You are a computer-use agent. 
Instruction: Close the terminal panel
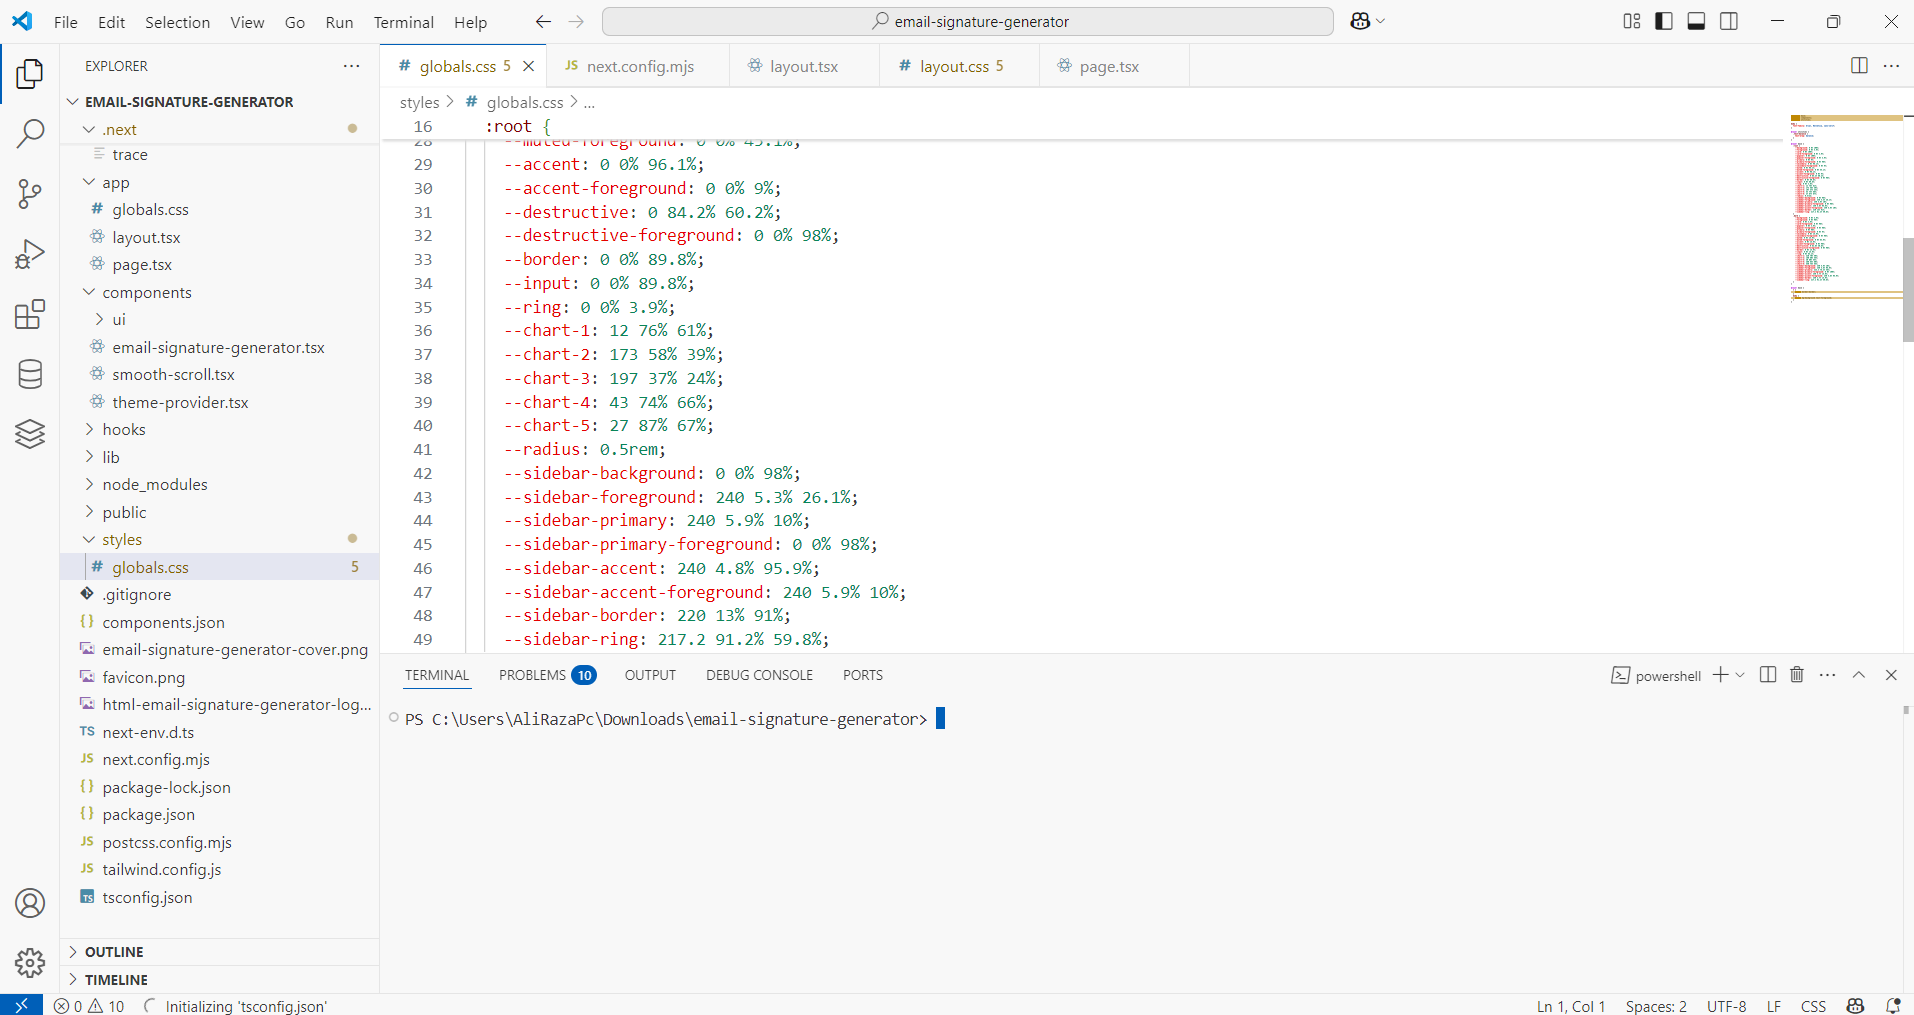click(1891, 675)
